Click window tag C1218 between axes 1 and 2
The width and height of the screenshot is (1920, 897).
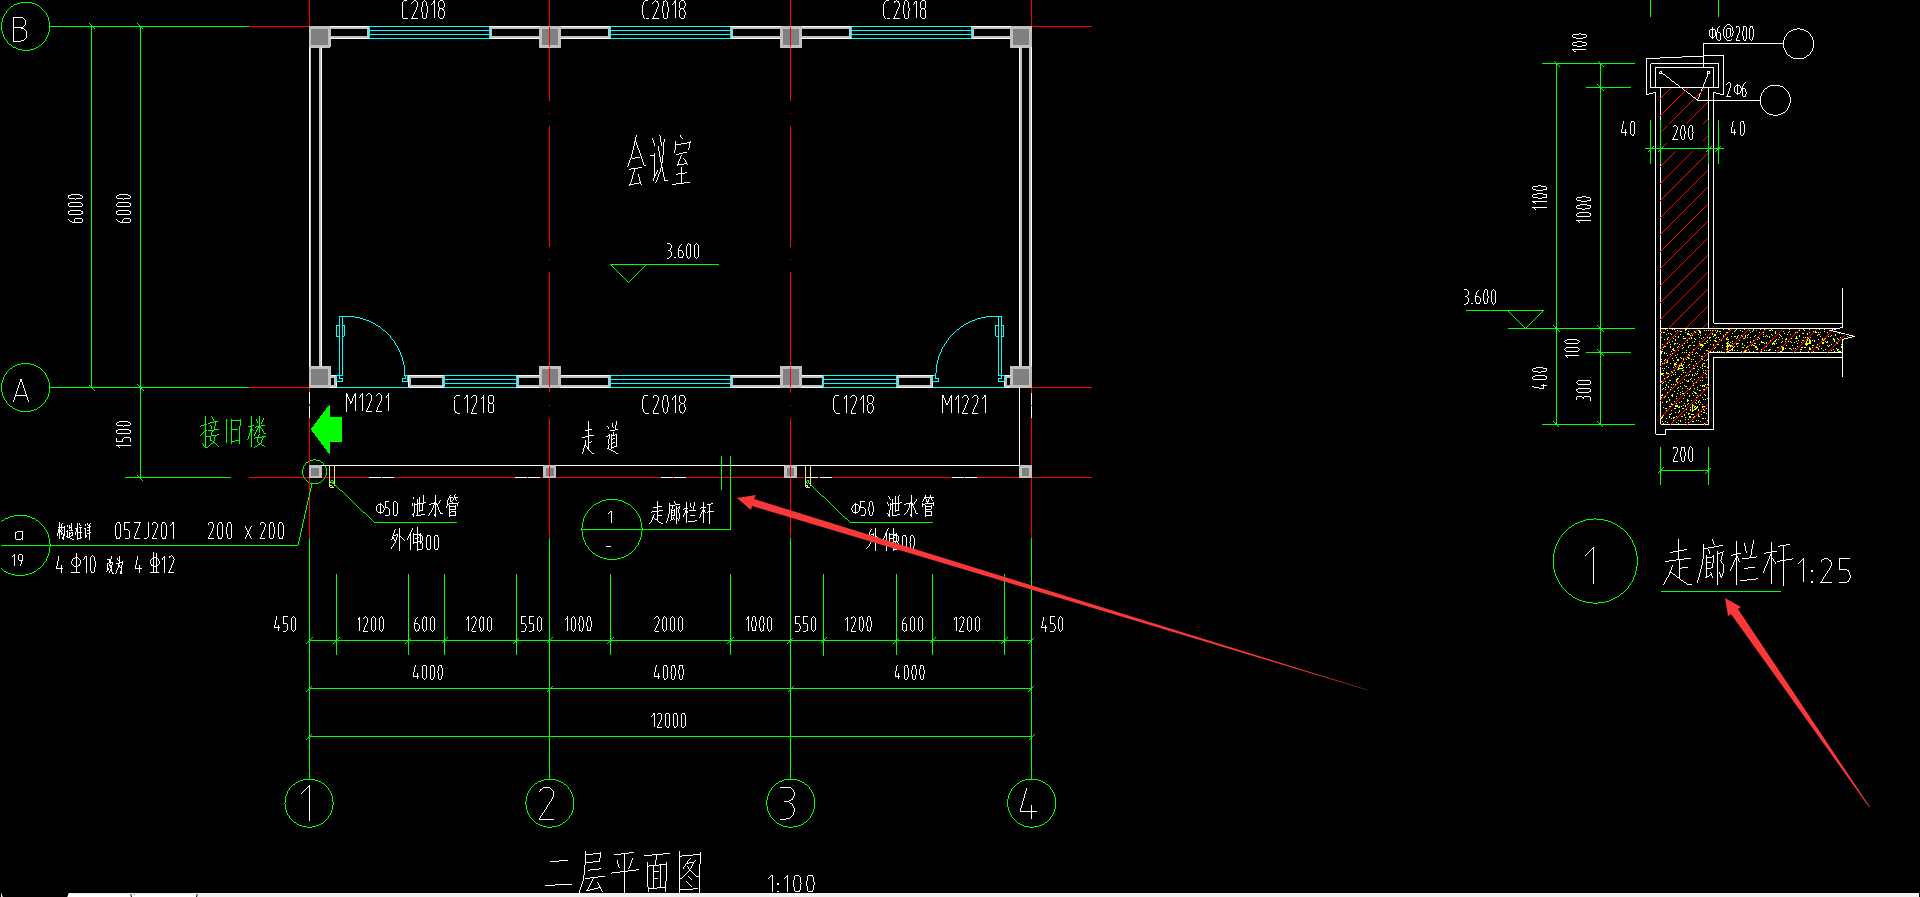(474, 404)
